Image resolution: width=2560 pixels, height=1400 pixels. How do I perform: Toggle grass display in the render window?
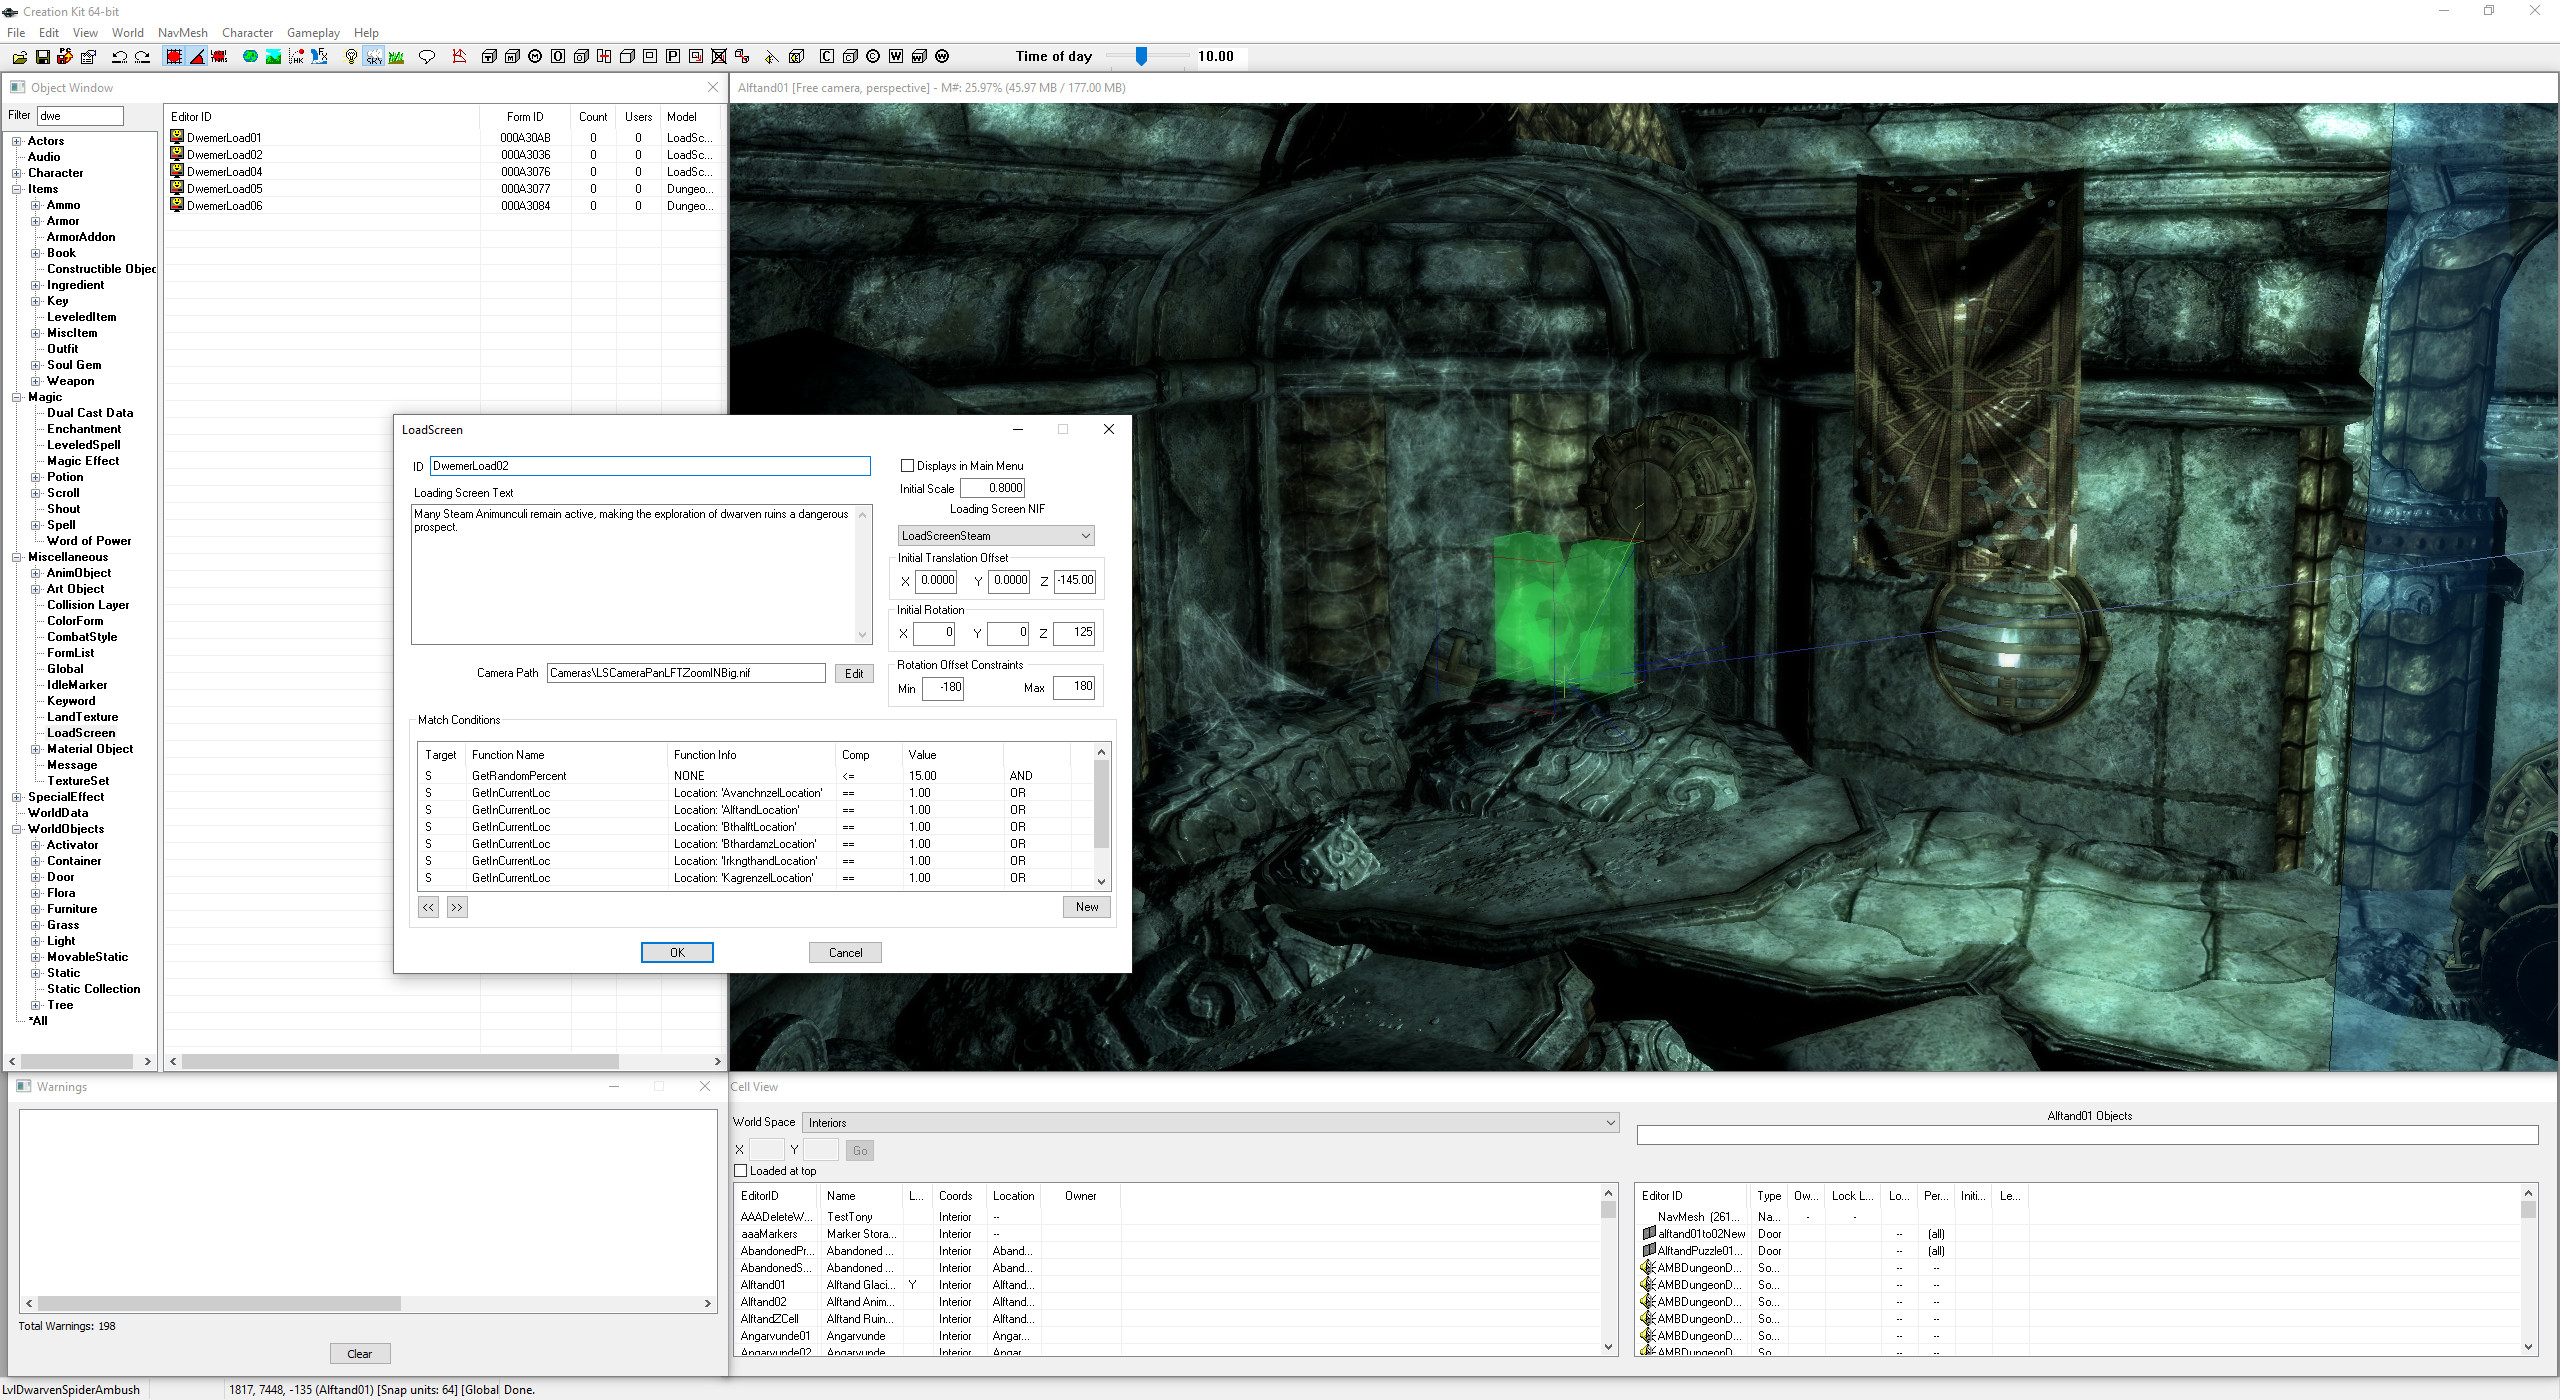pyautogui.click(x=396, y=57)
